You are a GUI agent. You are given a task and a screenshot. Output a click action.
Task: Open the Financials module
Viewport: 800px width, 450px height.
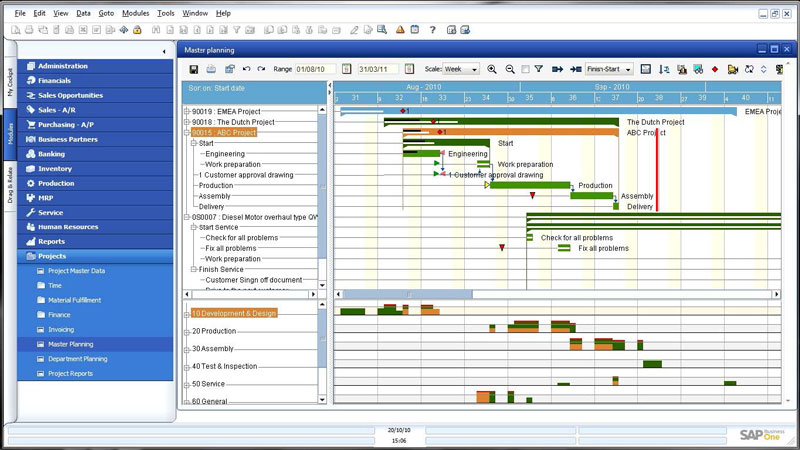coord(95,81)
